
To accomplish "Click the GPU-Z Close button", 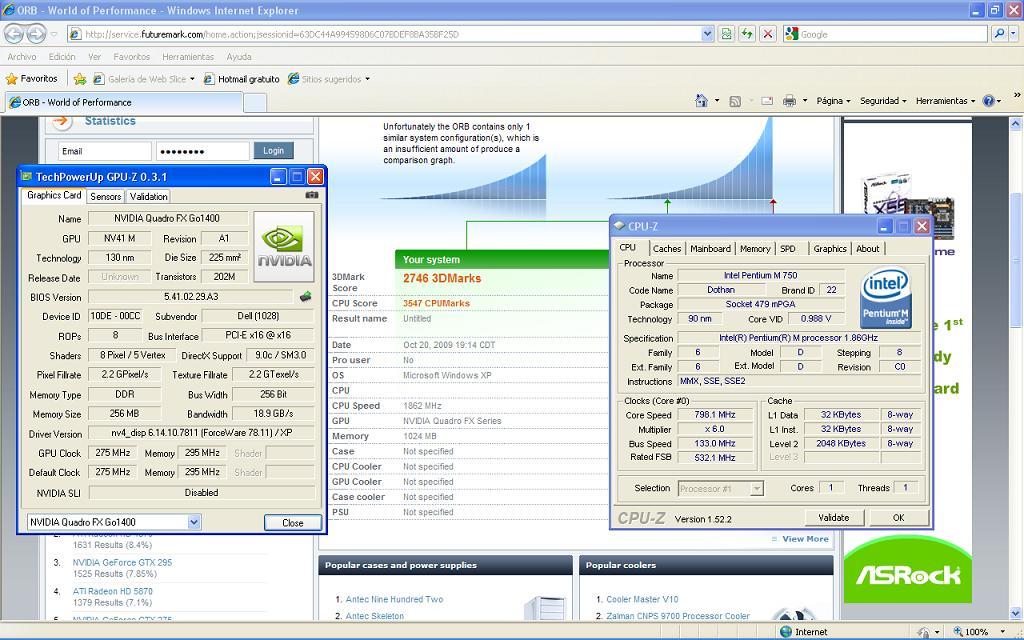I will (x=293, y=523).
